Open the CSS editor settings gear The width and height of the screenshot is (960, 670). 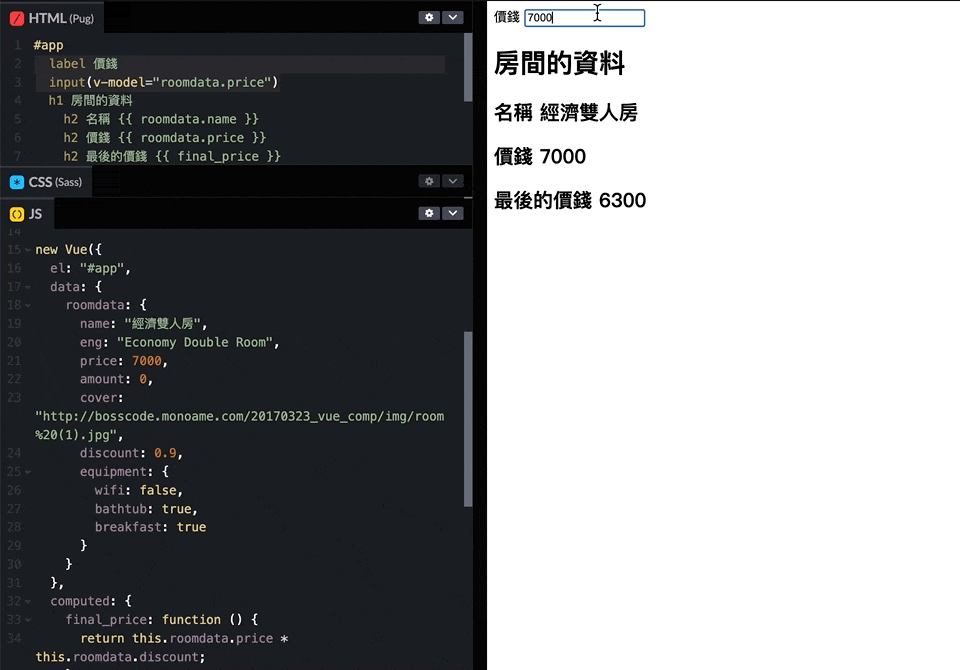(429, 181)
